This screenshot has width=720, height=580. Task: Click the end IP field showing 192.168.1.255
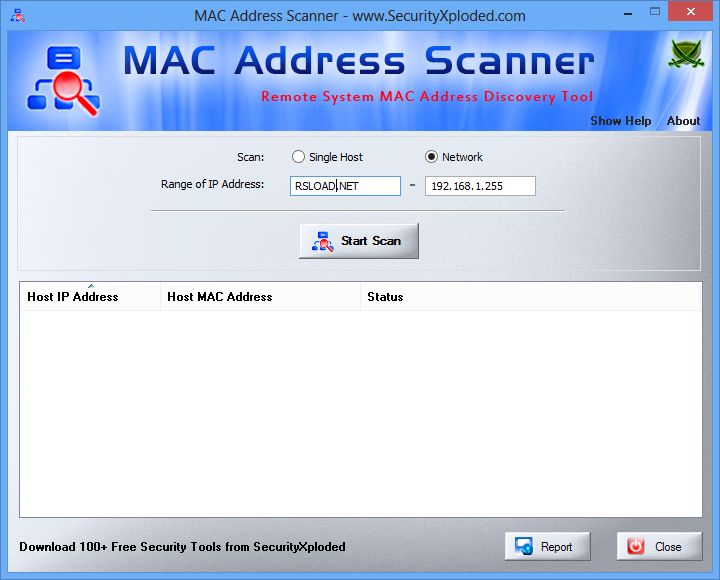[x=480, y=186]
